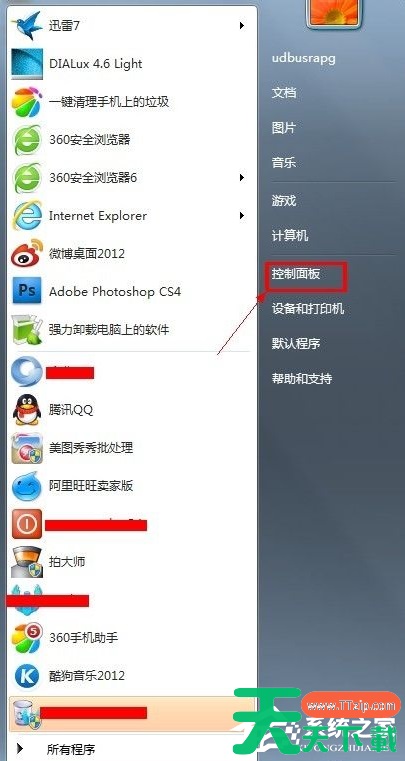Open 美图秀秀批处理 icon

point(27,447)
